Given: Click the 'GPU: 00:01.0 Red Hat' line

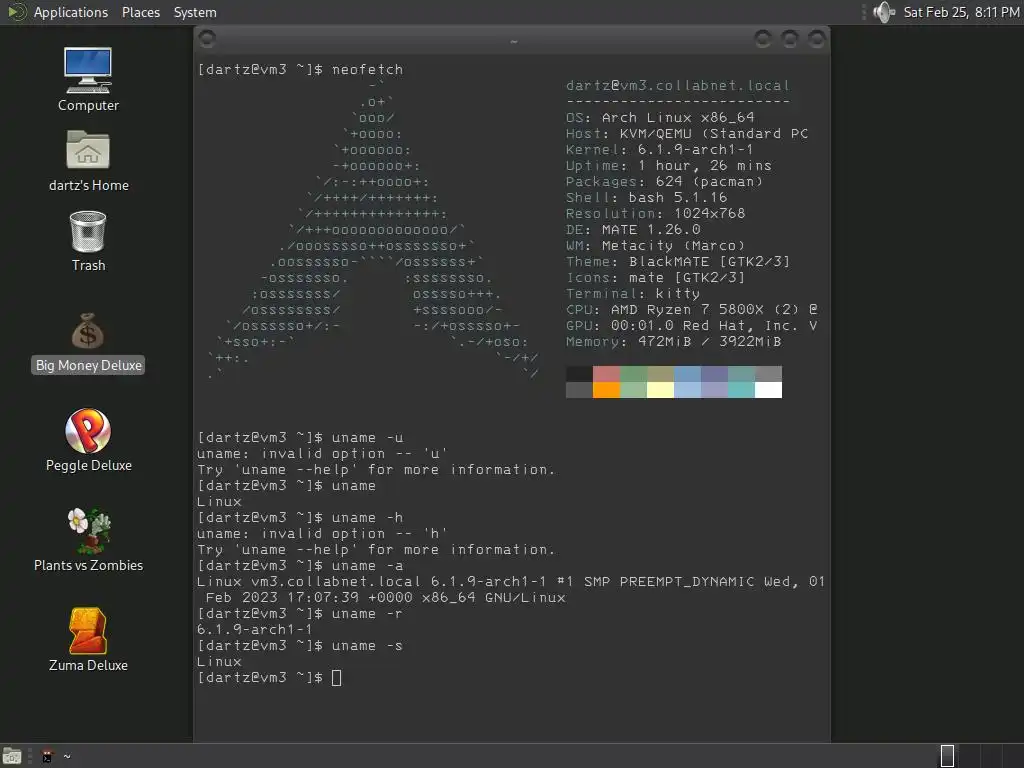Looking at the screenshot, I should click(x=692, y=326).
